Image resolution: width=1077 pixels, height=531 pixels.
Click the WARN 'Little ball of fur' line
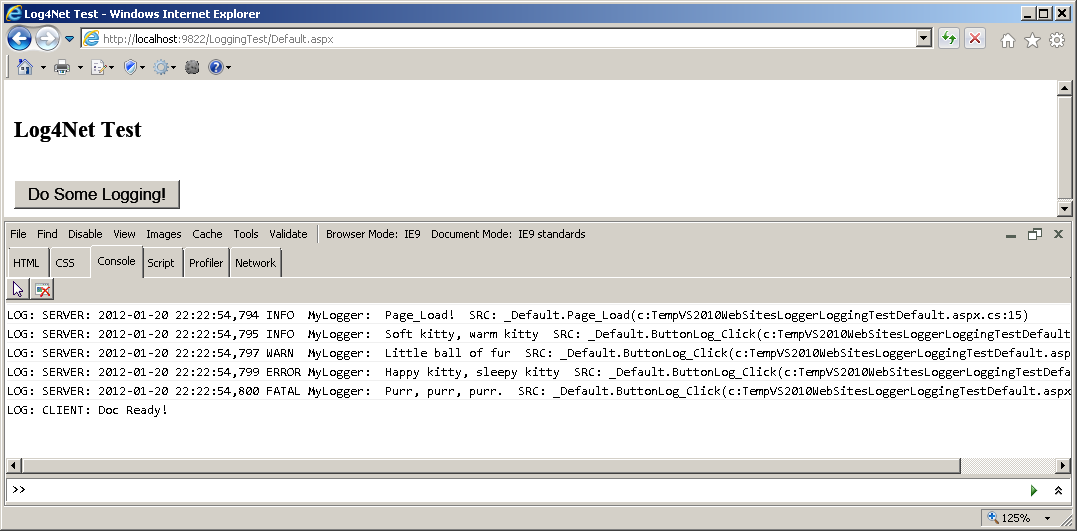[x=538, y=353]
